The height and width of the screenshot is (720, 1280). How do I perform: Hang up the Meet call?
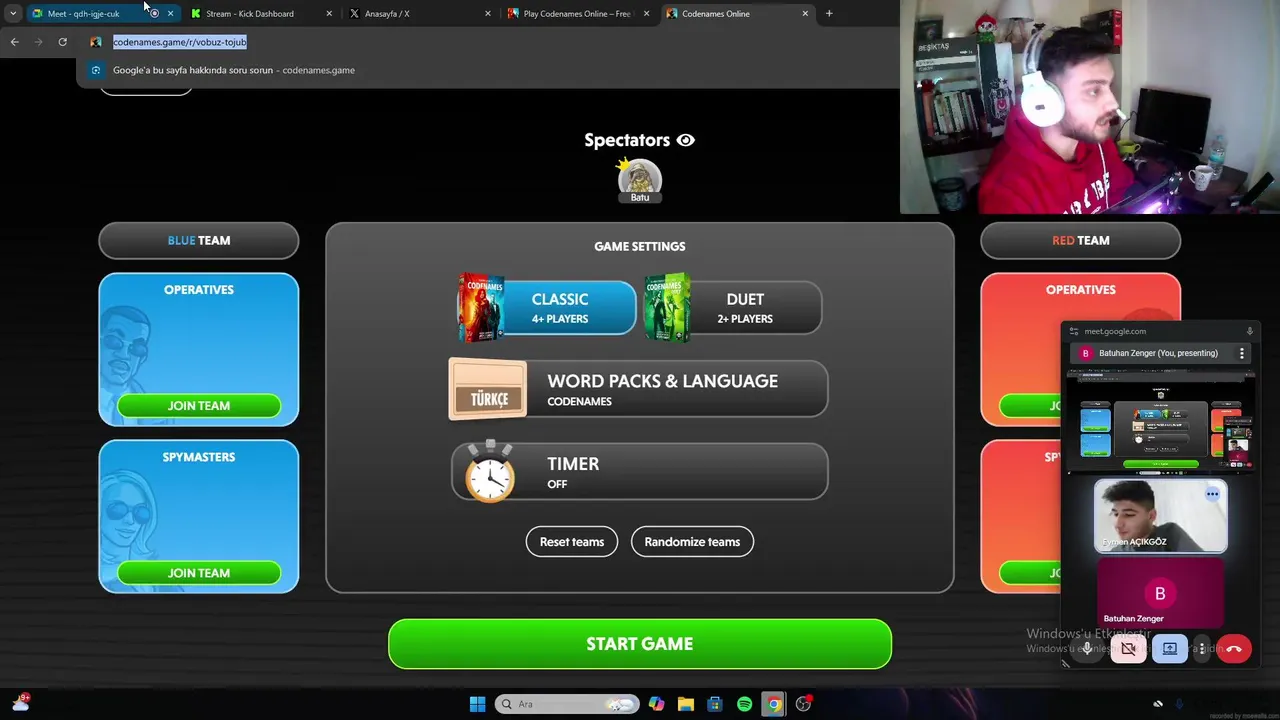point(1234,649)
